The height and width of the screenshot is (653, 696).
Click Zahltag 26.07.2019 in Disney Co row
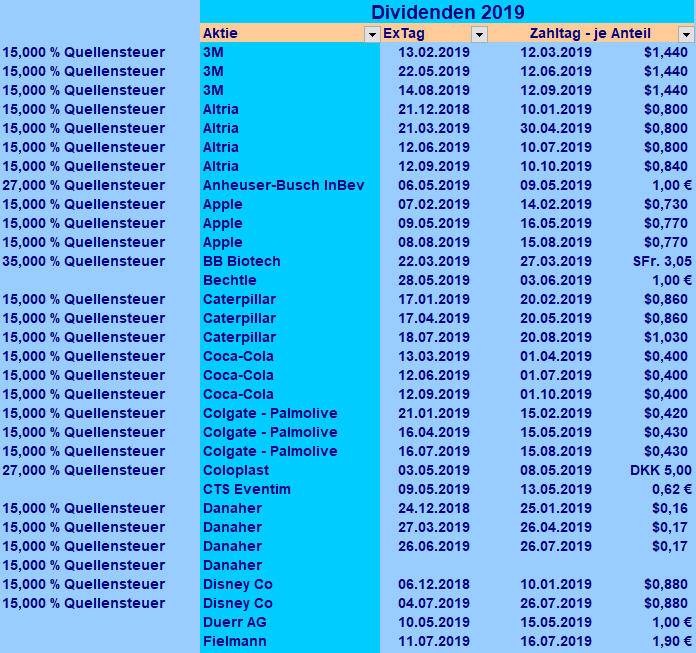pyautogui.click(x=556, y=603)
